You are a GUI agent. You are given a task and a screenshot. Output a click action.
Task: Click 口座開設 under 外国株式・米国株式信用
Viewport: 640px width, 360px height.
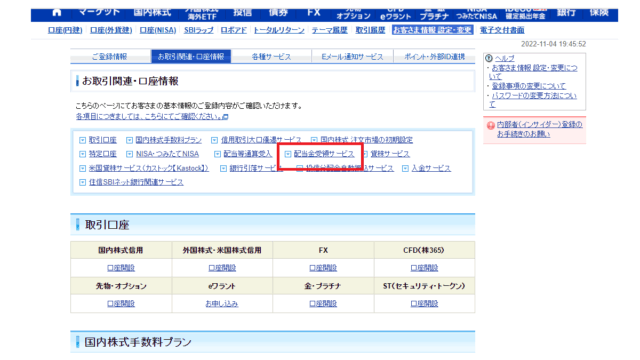[222, 268]
